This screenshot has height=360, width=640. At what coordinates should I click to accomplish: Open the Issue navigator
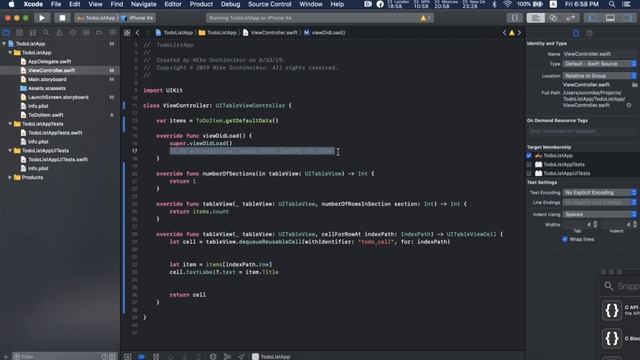pos(60,33)
